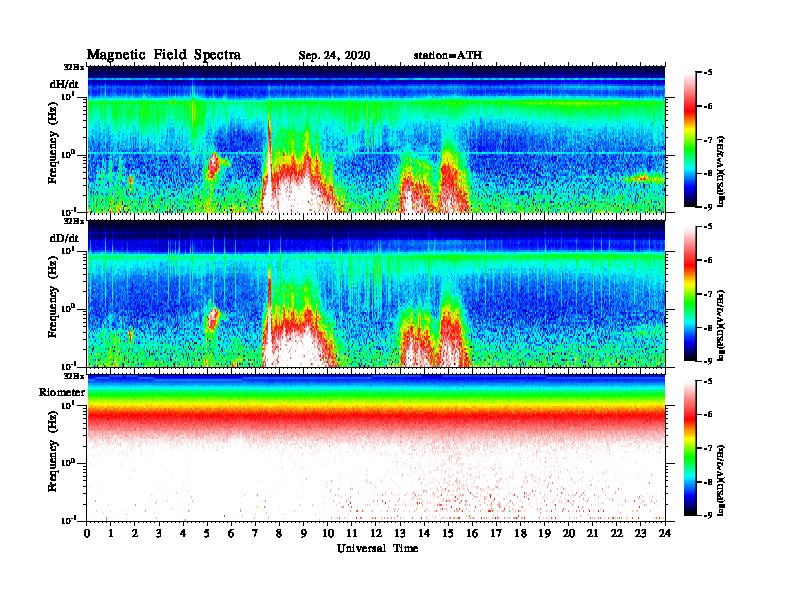Click hour '0' on the Universal Time axis
Viewport: 792px width, 612px height.
pyautogui.click(x=87, y=534)
